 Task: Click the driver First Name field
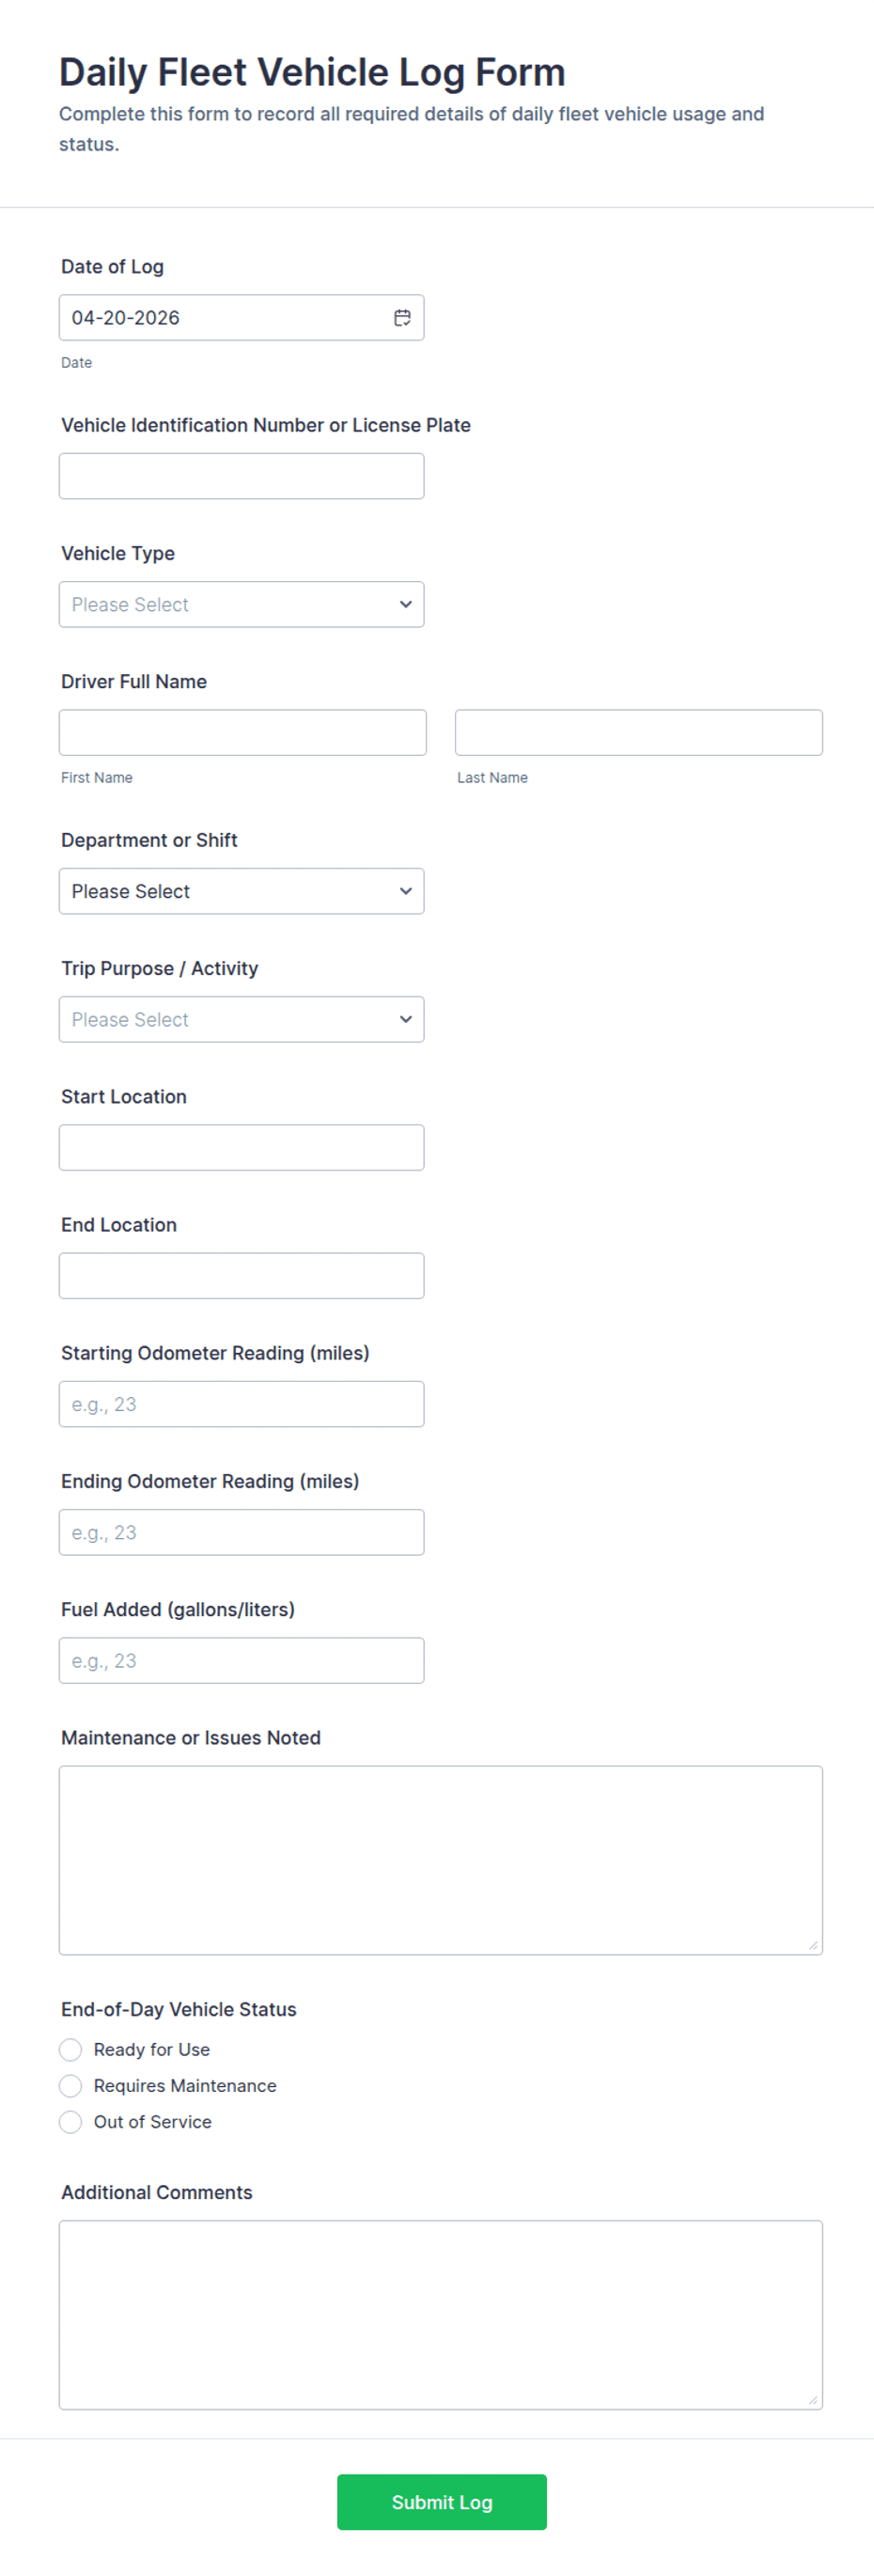[242, 733]
